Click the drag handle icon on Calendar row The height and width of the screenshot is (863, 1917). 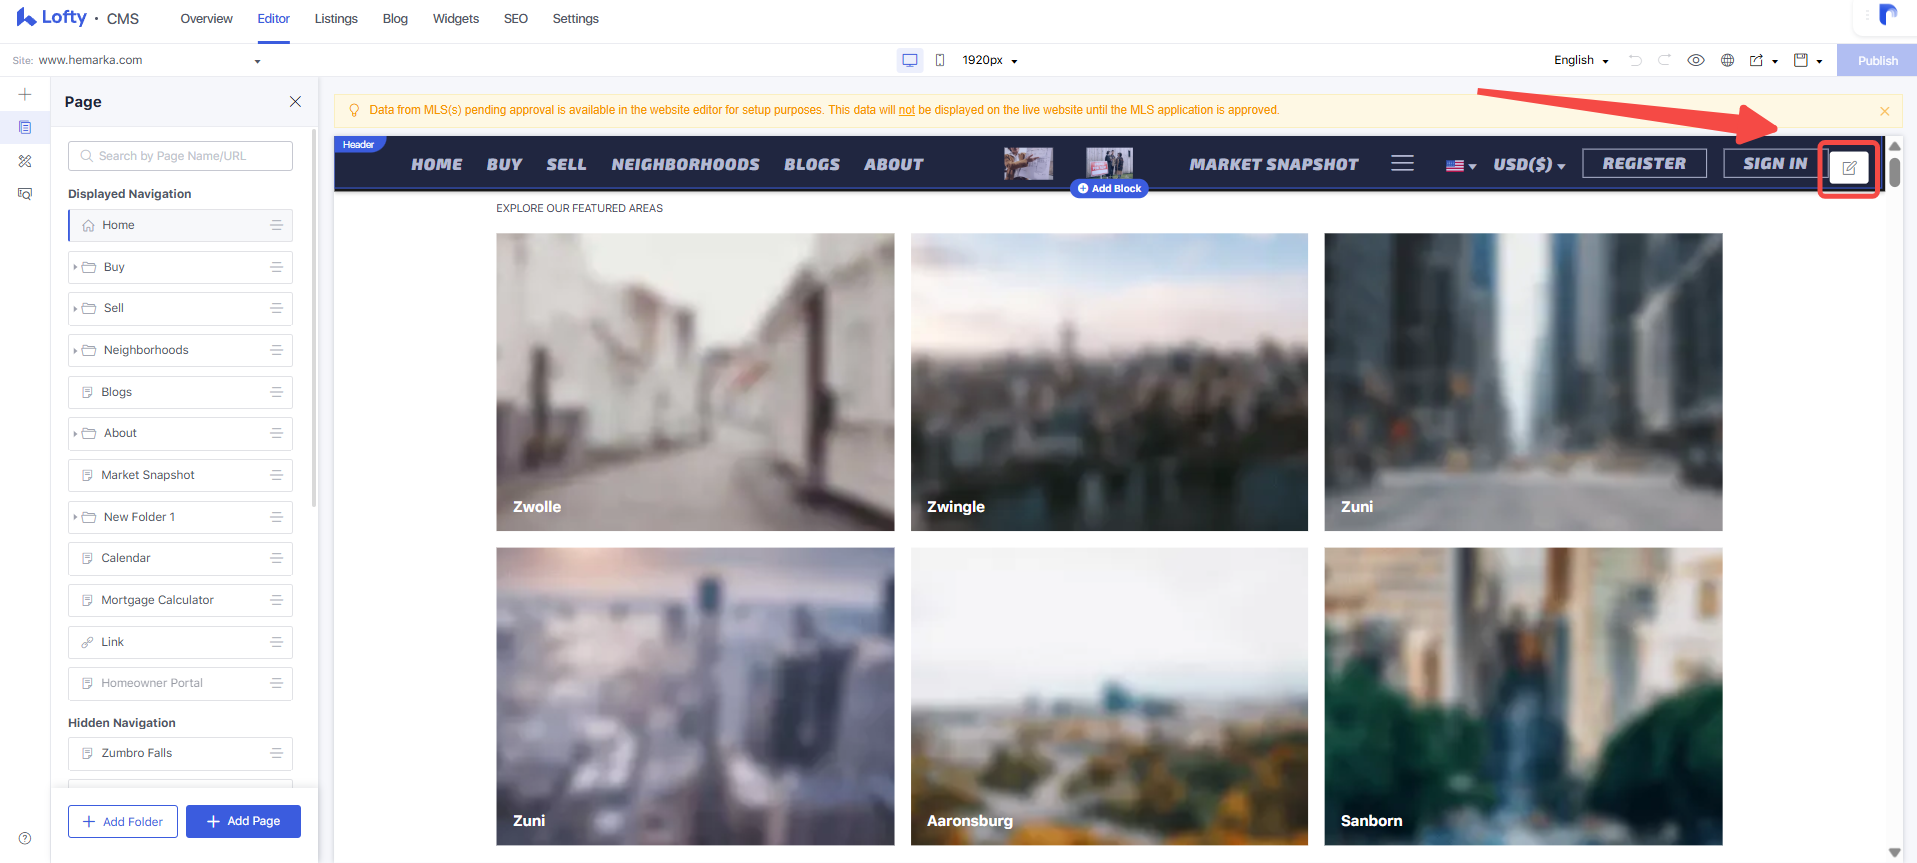click(x=276, y=558)
